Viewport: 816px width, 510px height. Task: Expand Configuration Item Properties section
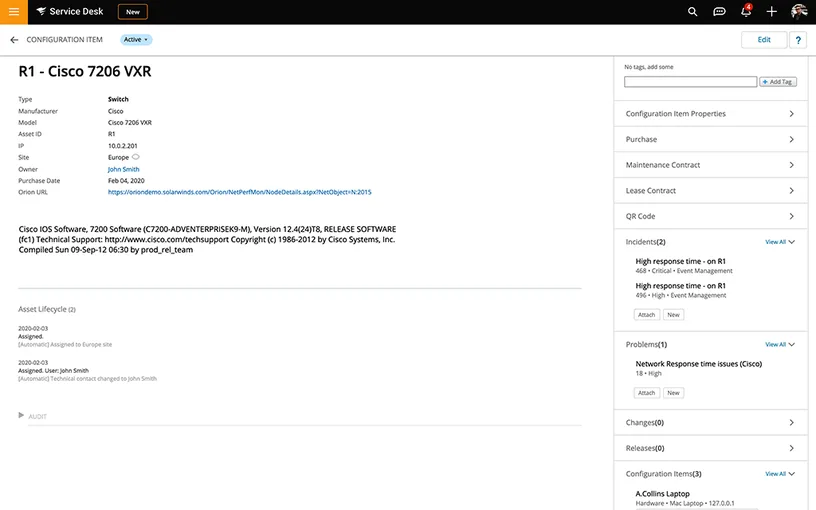coord(710,114)
